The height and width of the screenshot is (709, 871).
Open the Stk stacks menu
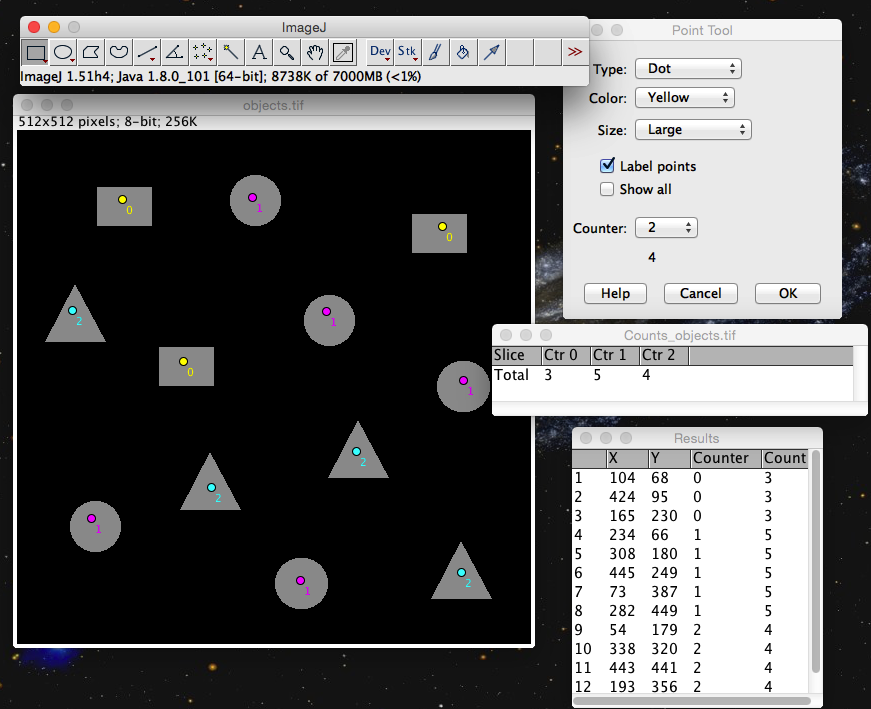[408, 52]
